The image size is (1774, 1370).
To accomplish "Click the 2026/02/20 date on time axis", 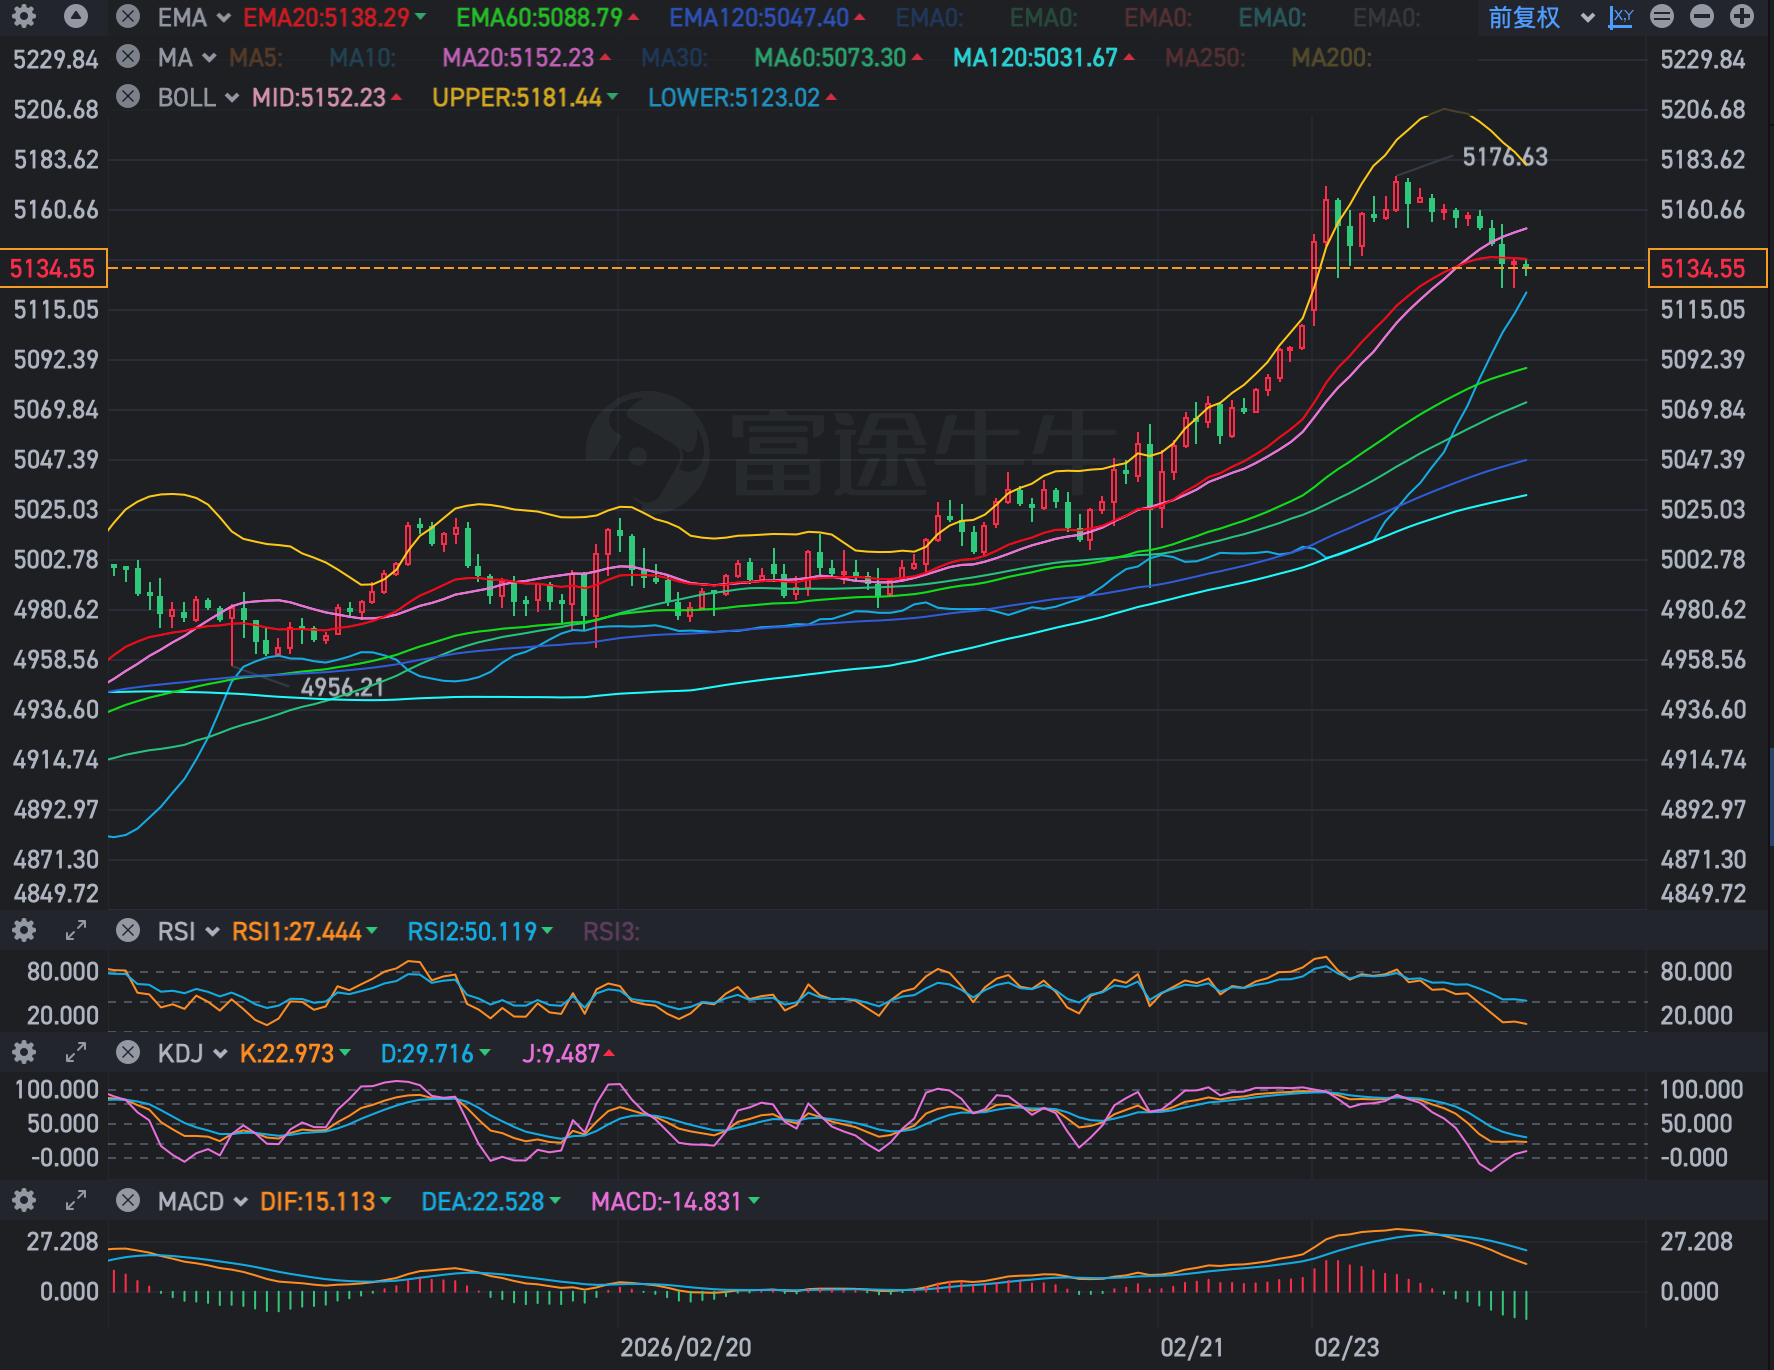I will pos(685,1347).
